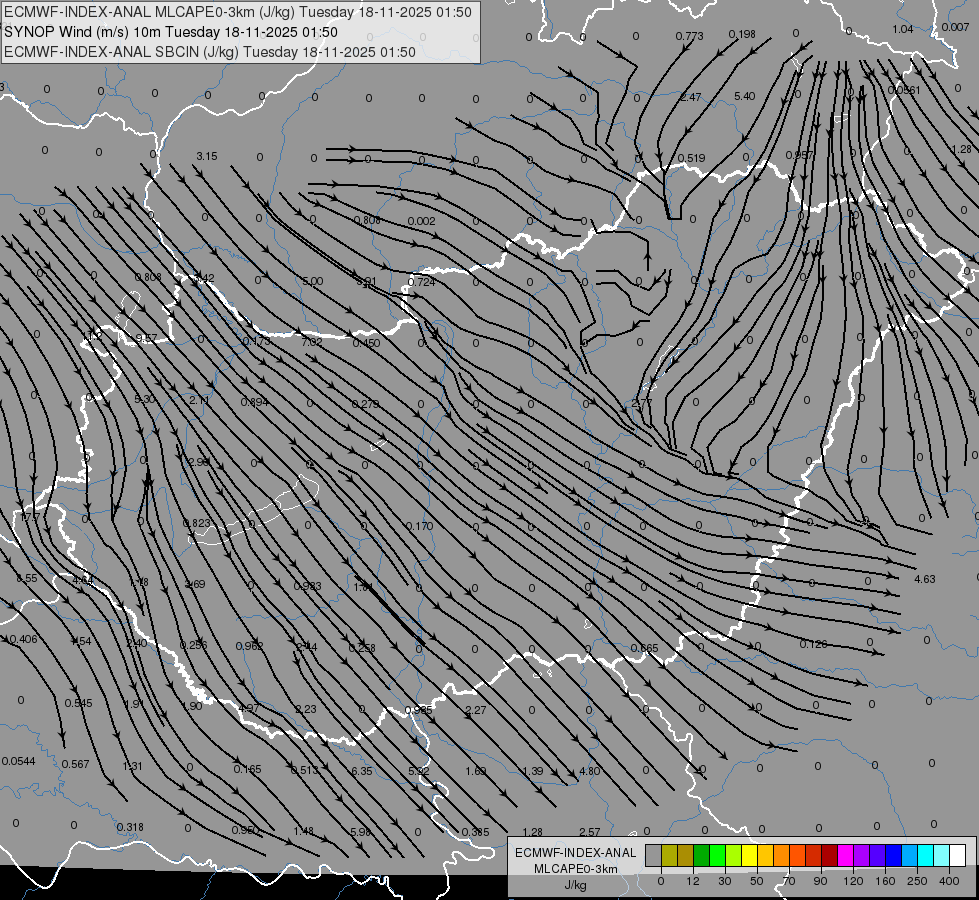Viewport: 979px width, 900px height.
Task: Click the bright green legend swatch
Action: [x=717, y=856]
